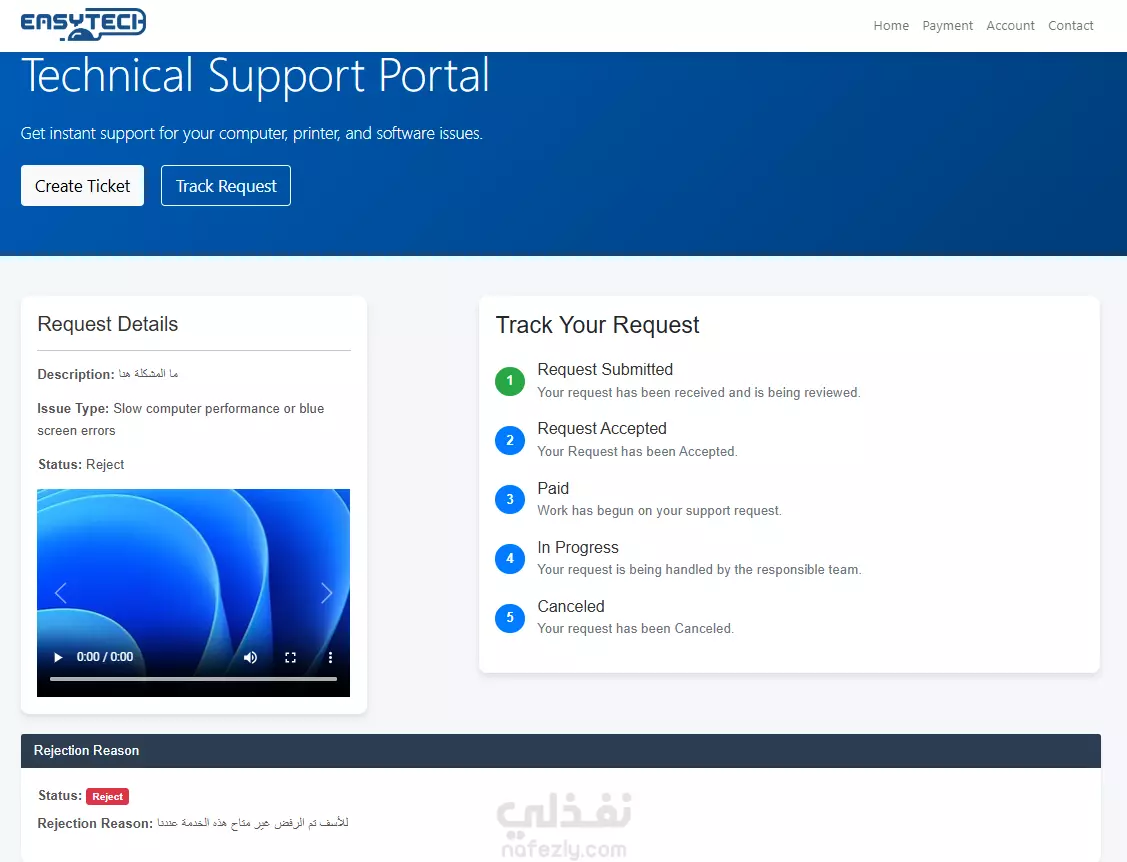Click the red Reject status badge
Screen dimensions: 1127x862
107,796
